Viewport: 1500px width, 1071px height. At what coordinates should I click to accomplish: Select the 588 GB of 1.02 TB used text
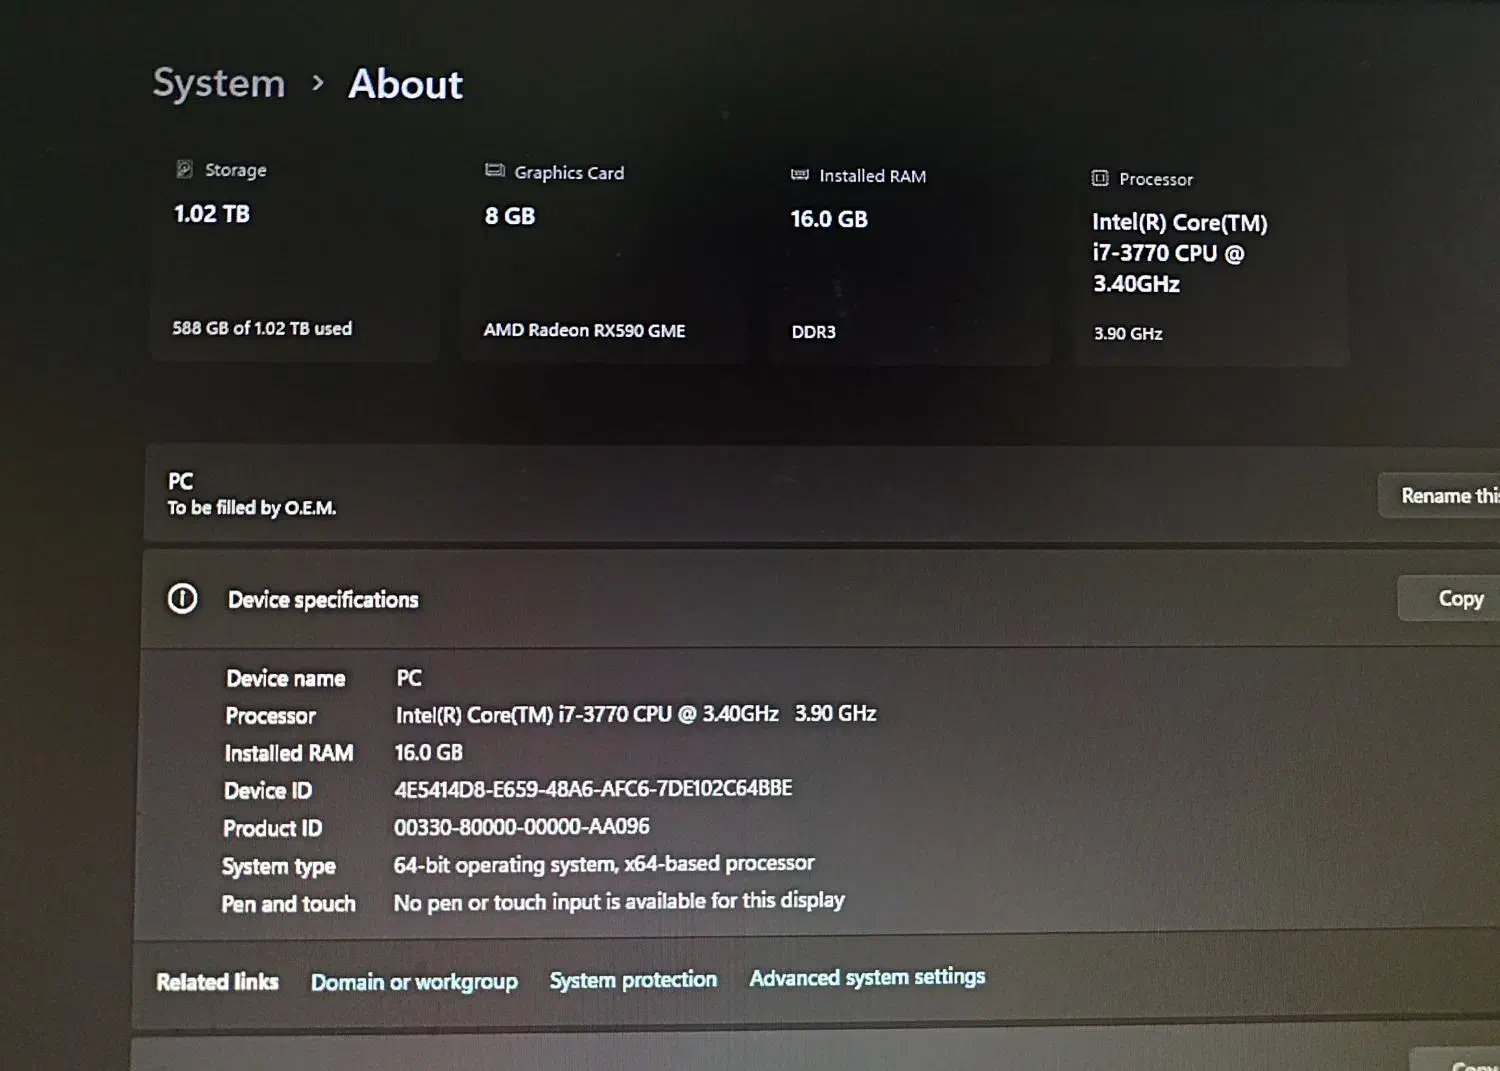[262, 328]
